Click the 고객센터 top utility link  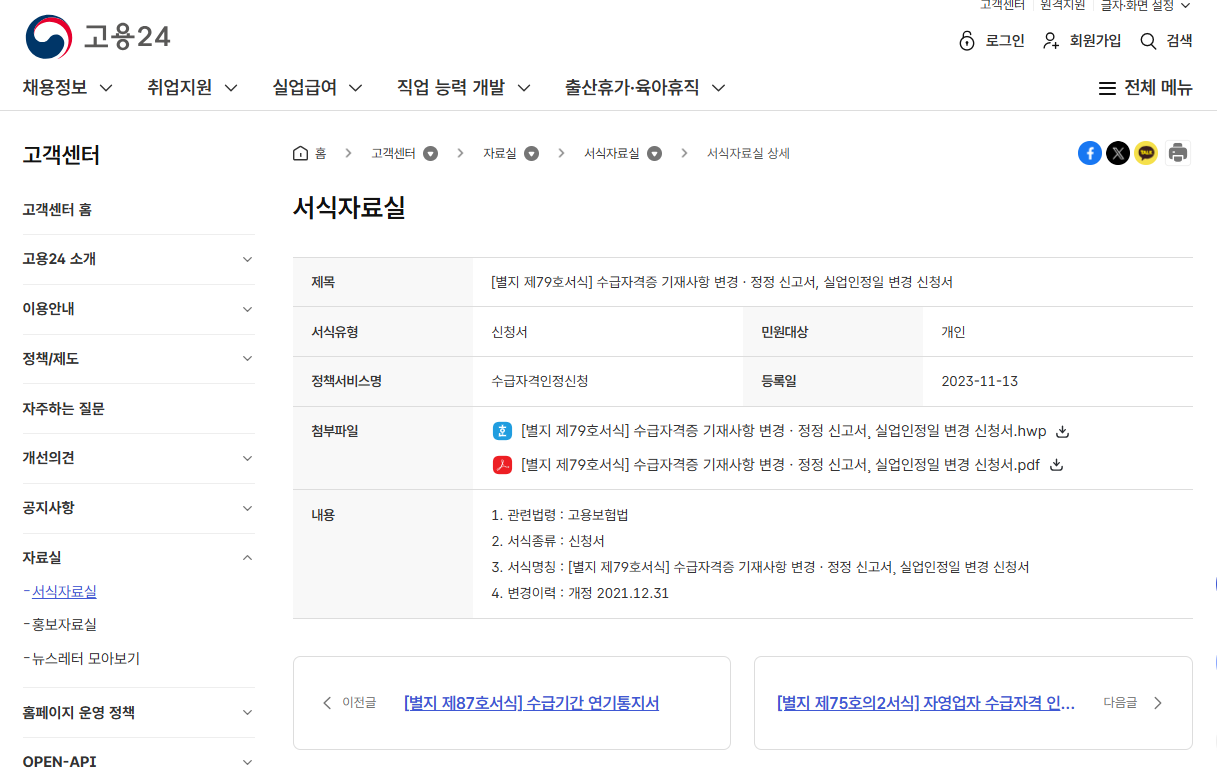point(1002,5)
